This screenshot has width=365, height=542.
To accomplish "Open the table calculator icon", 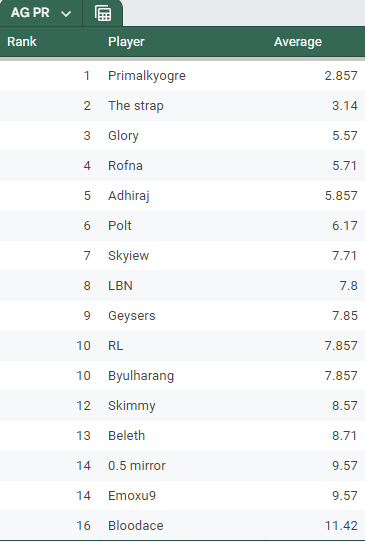I will (103, 13).
